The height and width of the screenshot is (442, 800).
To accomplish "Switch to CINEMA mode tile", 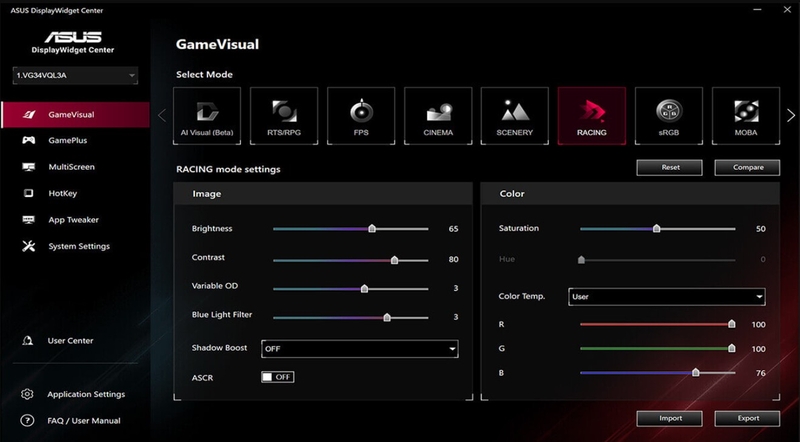I will (x=438, y=116).
